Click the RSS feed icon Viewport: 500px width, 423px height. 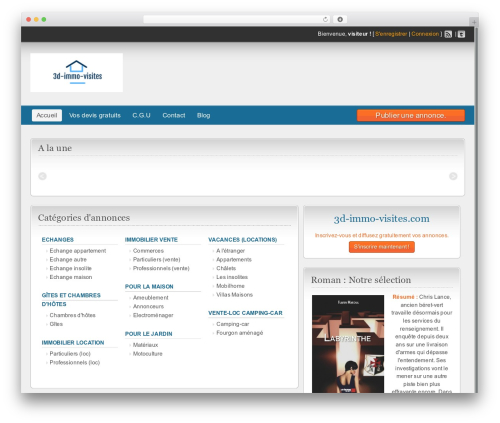(x=448, y=34)
